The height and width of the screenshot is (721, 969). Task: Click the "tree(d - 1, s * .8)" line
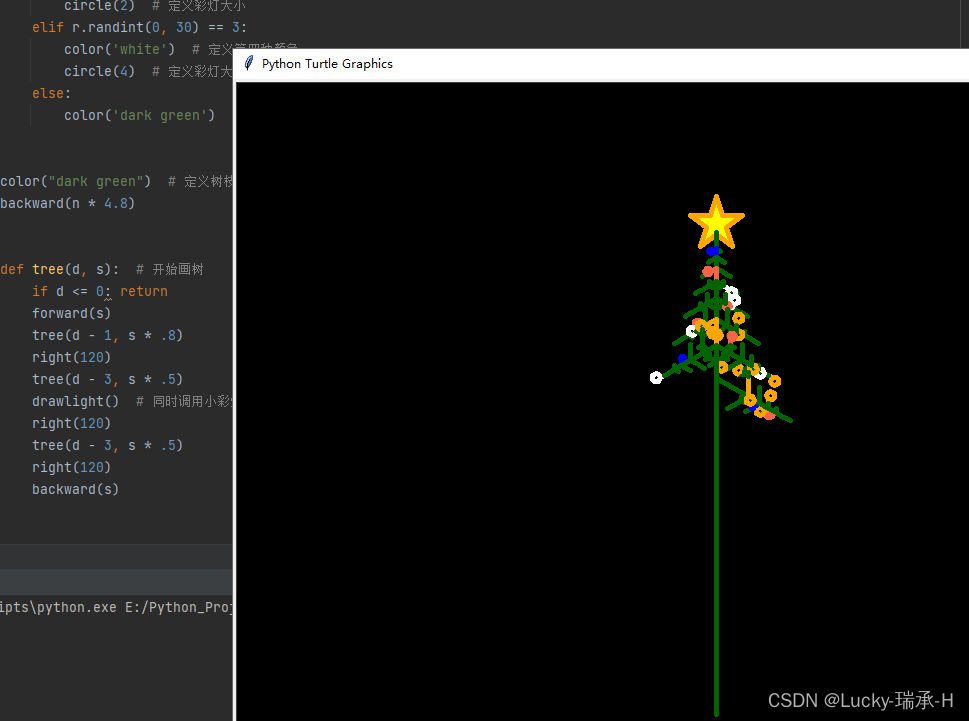[x=107, y=335]
